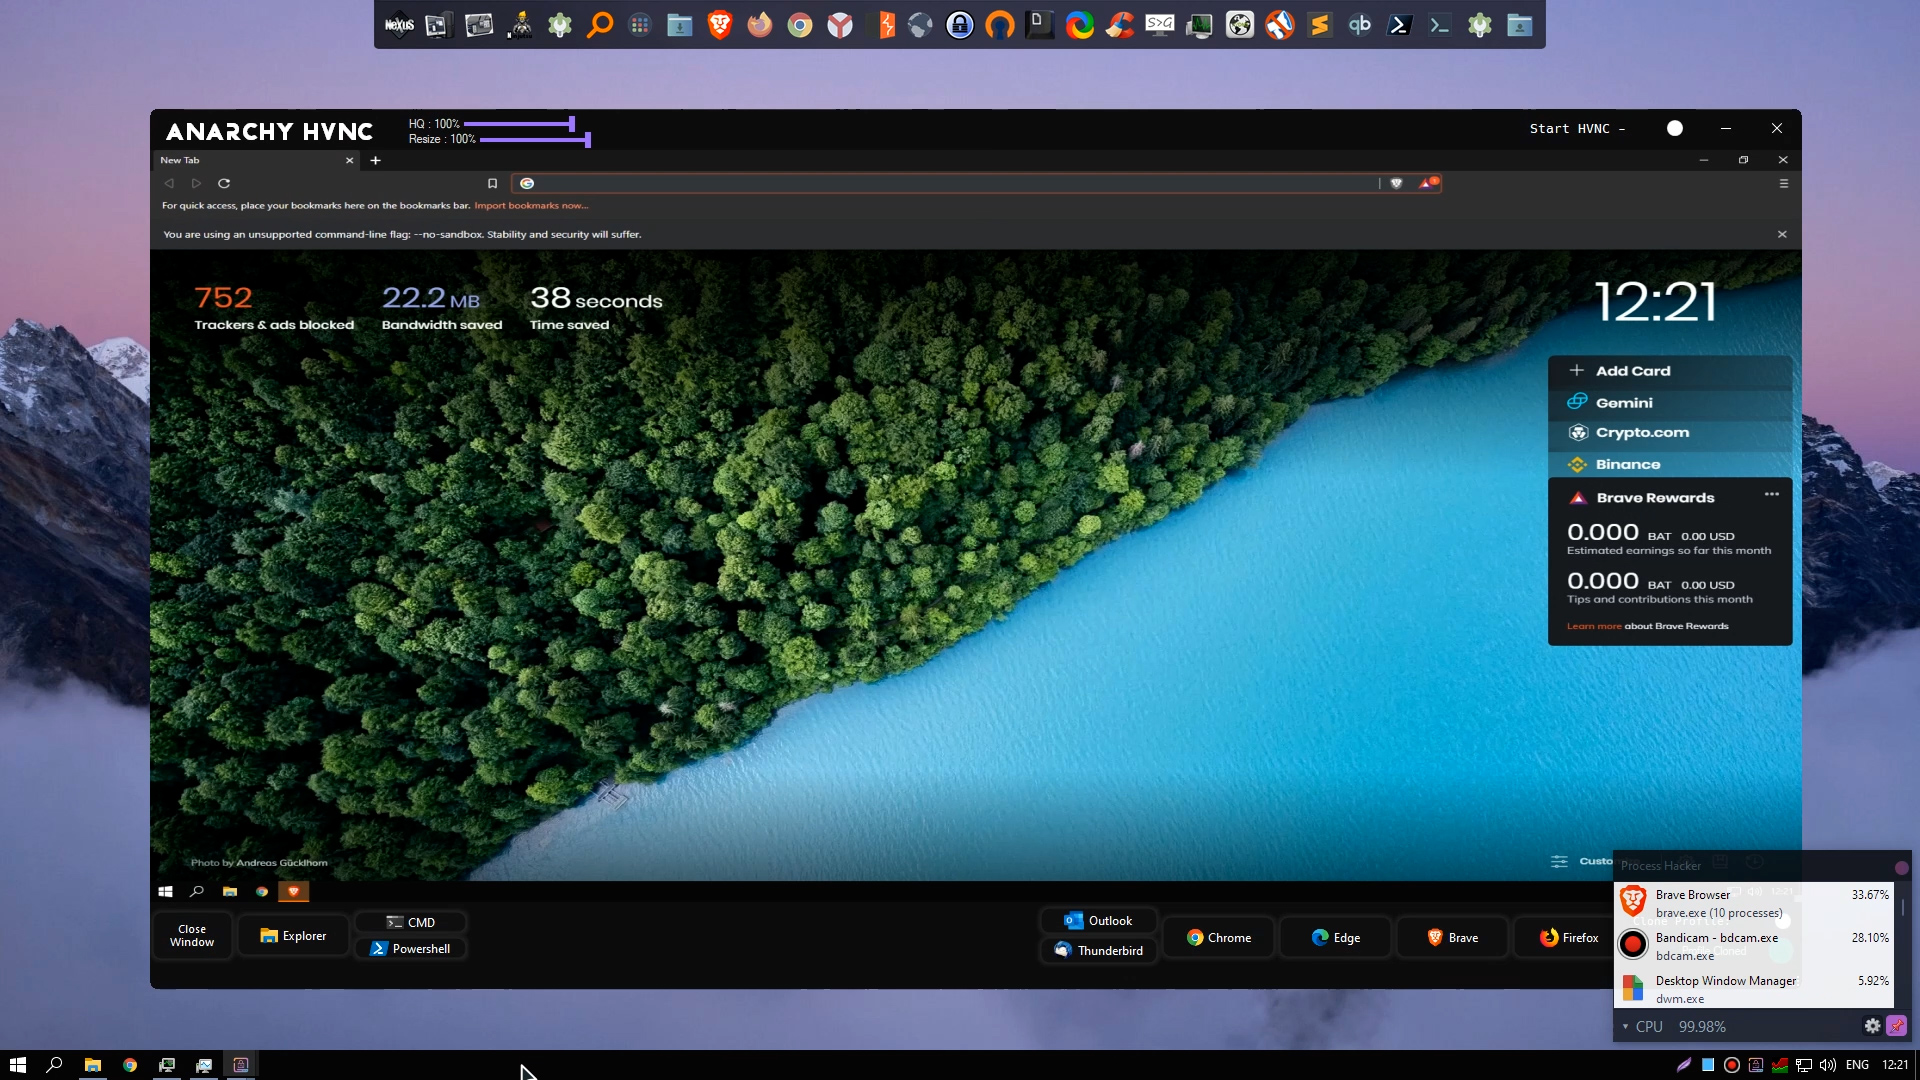
Task: Click the Brave Shields lion icon in address bar
Action: 1396,183
